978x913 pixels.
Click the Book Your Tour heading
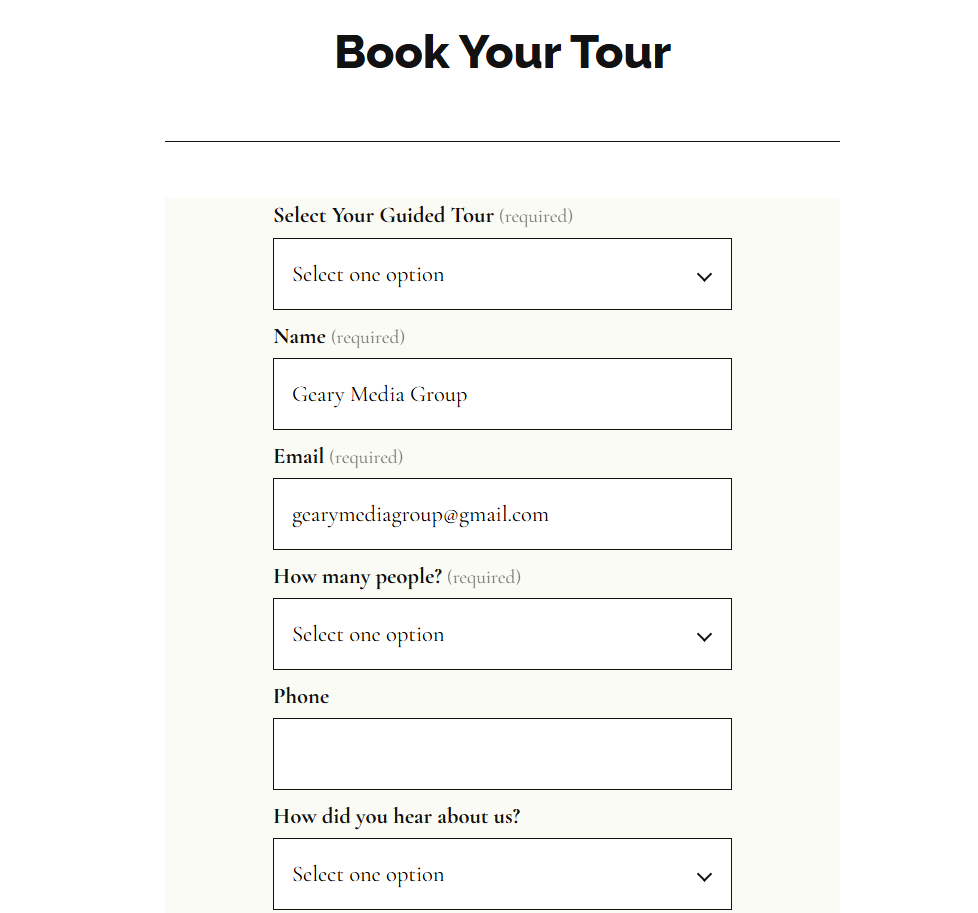click(x=502, y=52)
